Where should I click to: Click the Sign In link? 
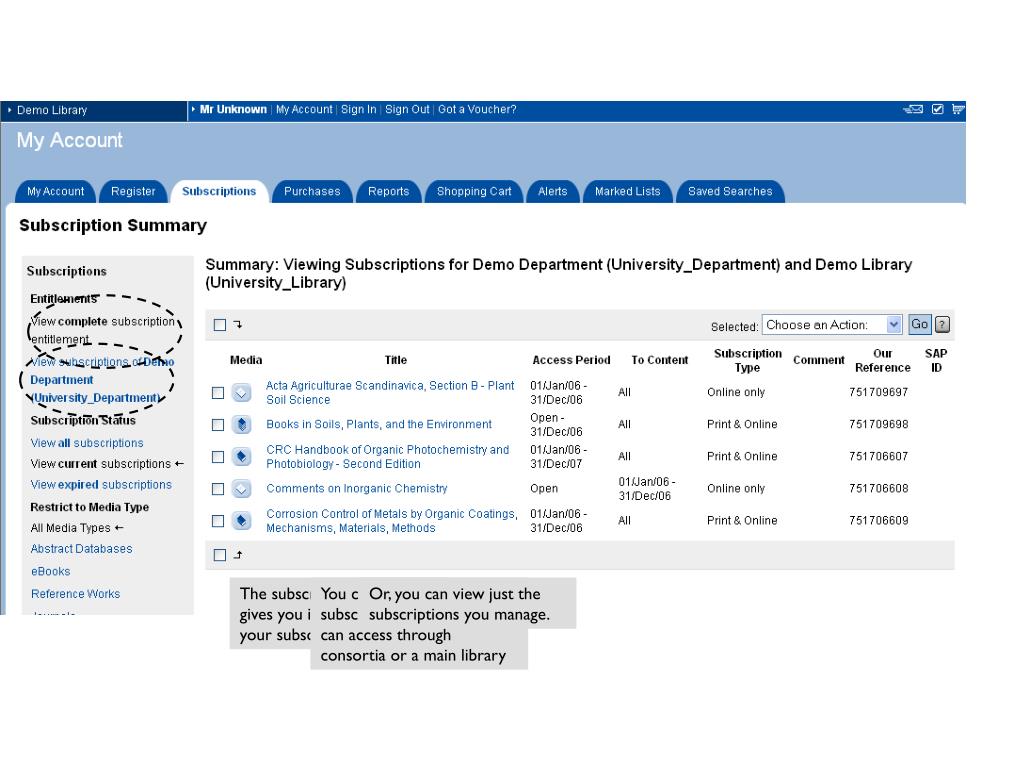click(x=359, y=110)
